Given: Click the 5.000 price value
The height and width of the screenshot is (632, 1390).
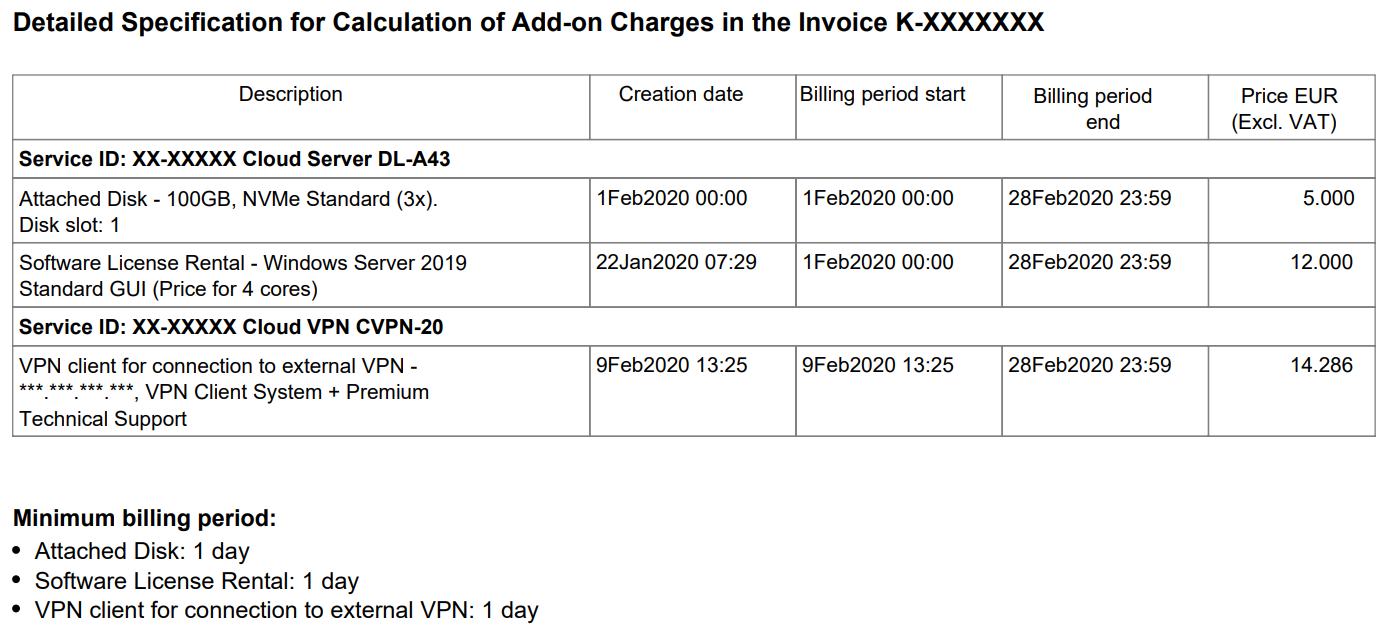Looking at the screenshot, I should [1328, 199].
